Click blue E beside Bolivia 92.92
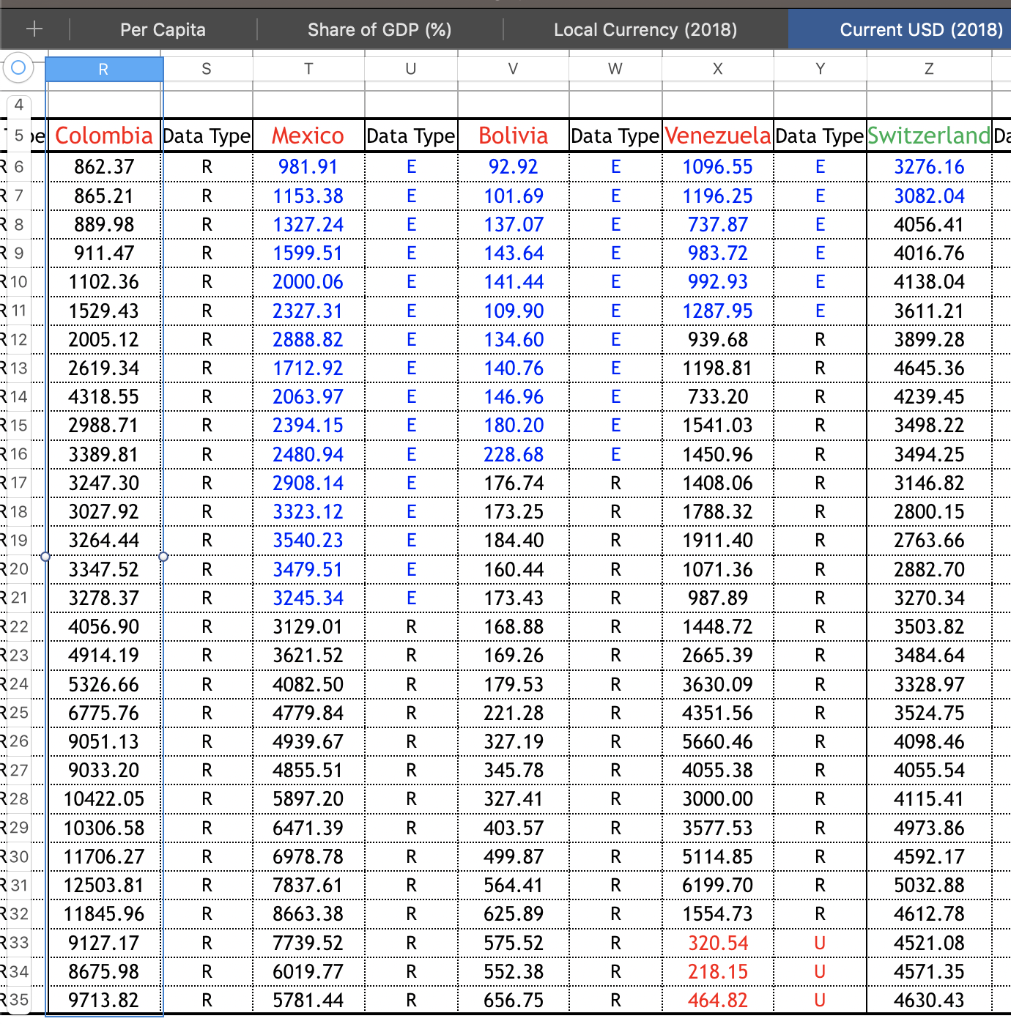Image resolution: width=1011 pixels, height=1024 pixels. pyautogui.click(x=615, y=167)
